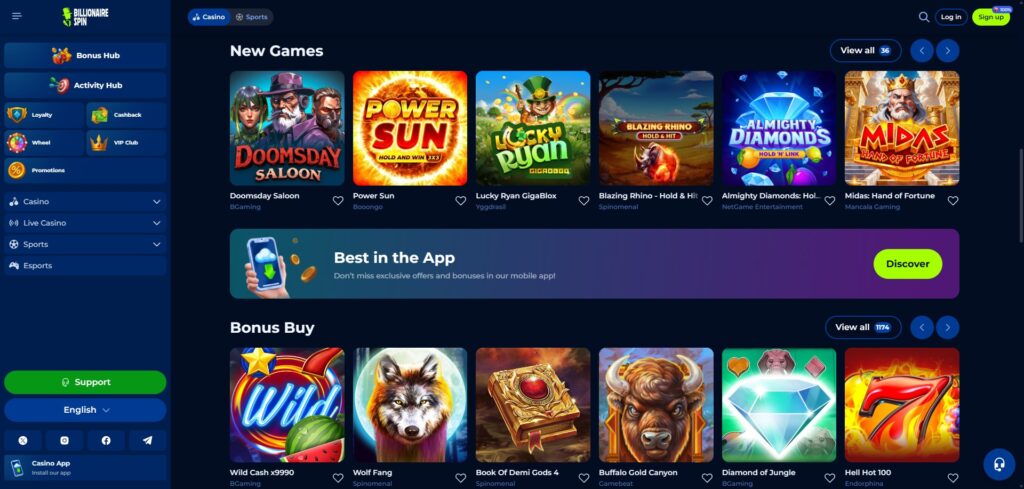Open the Facebook social icon
The height and width of the screenshot is (489, 1024).
coord(106,441)
